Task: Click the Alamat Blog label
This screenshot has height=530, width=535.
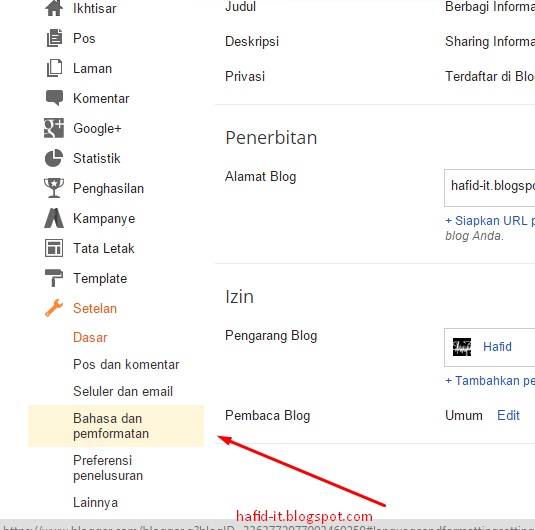Action: click(260, 177)
